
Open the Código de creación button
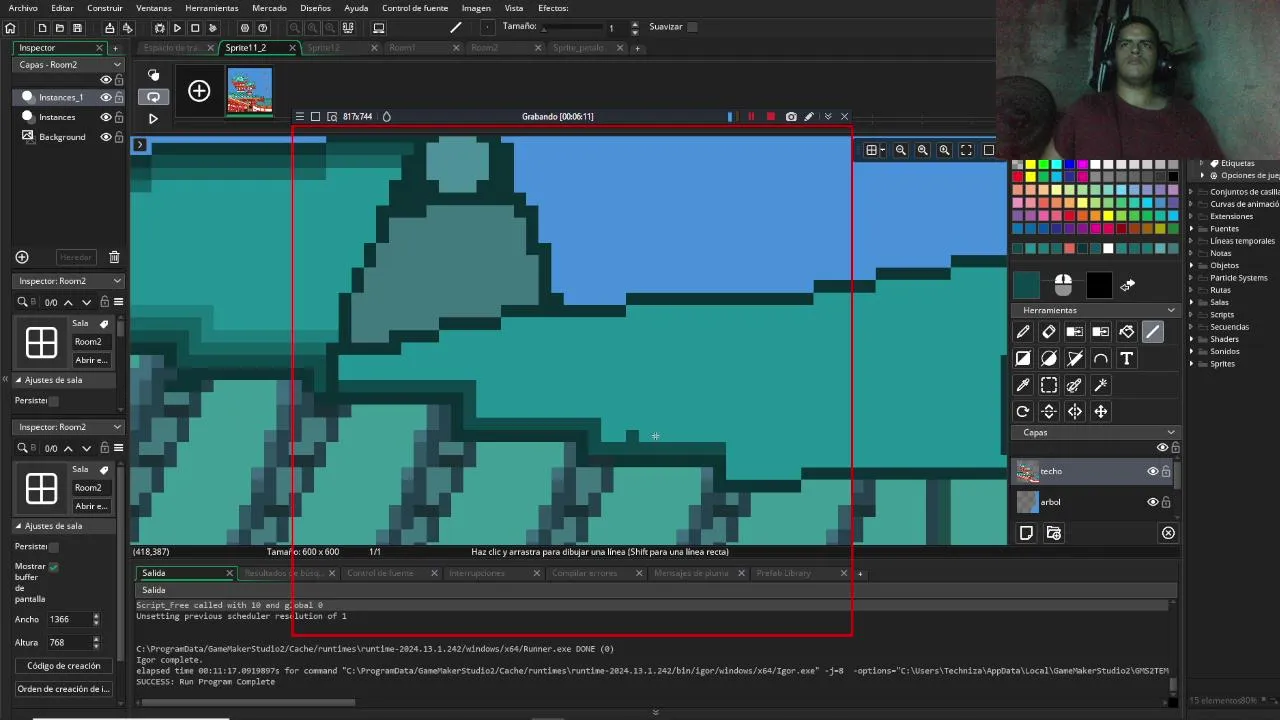(64, 666)
